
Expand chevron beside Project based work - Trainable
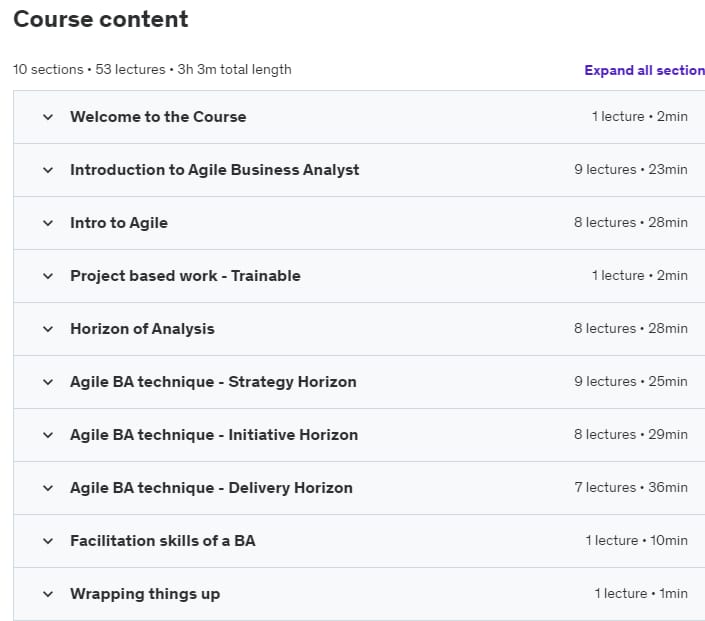point(48,276)
